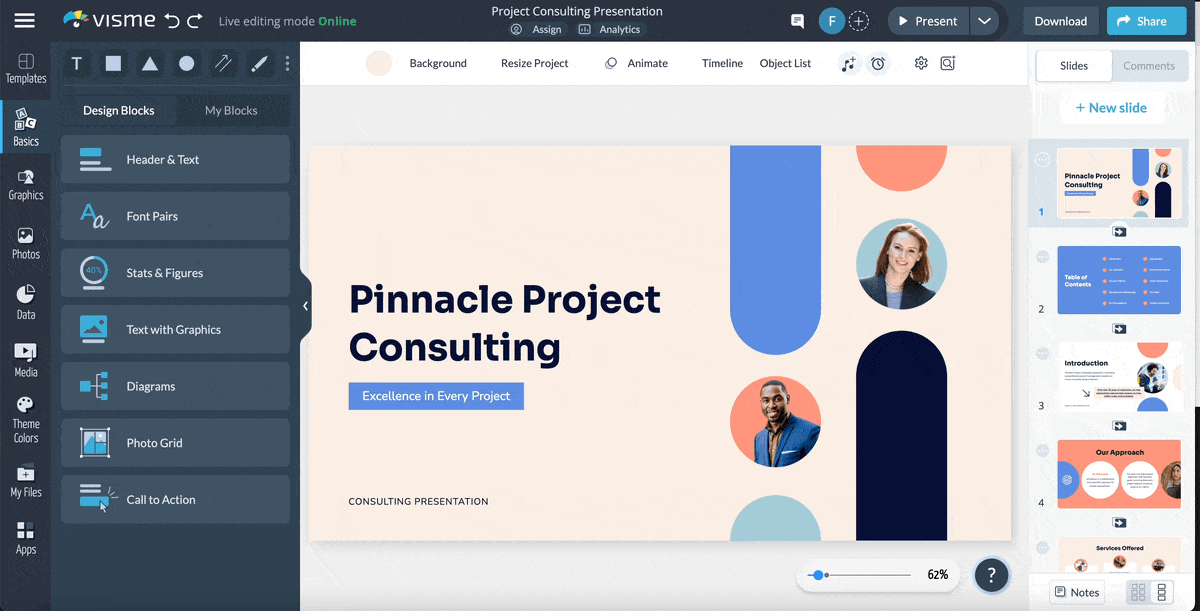This screenshot has height=611, width=1200.
Task: Collapse the left design panel
Action: pos(305,306)
